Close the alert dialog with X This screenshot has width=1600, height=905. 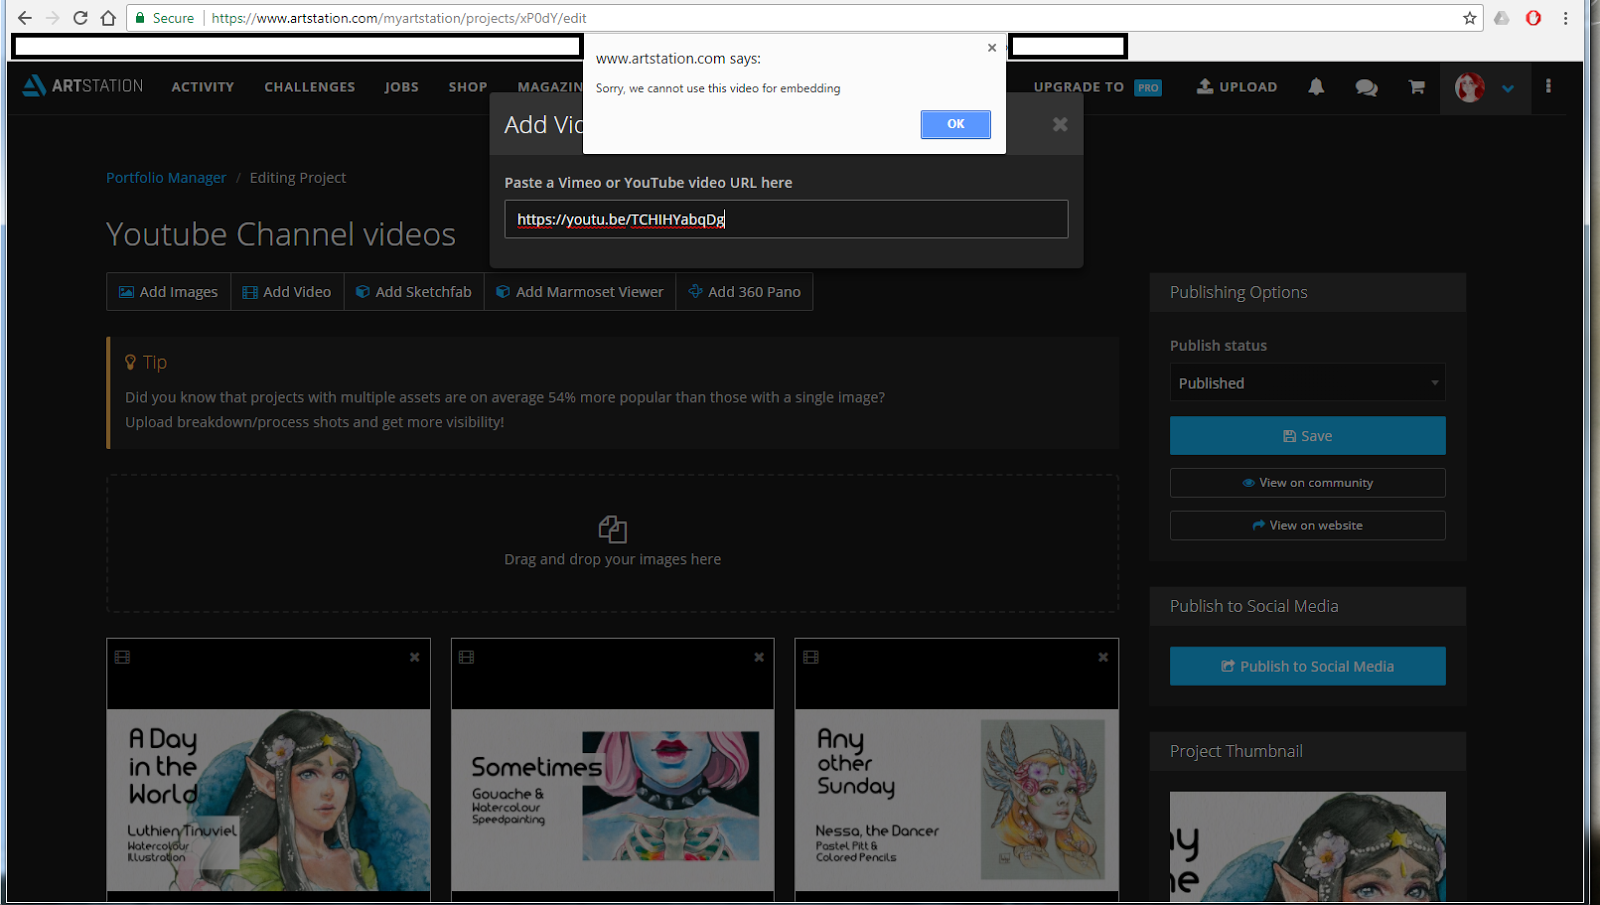click(x=992, y=47)
